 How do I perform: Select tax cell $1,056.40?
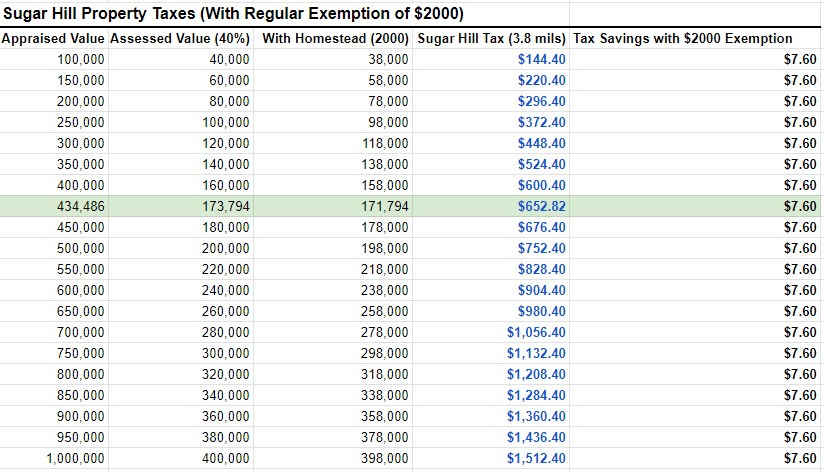537,333
